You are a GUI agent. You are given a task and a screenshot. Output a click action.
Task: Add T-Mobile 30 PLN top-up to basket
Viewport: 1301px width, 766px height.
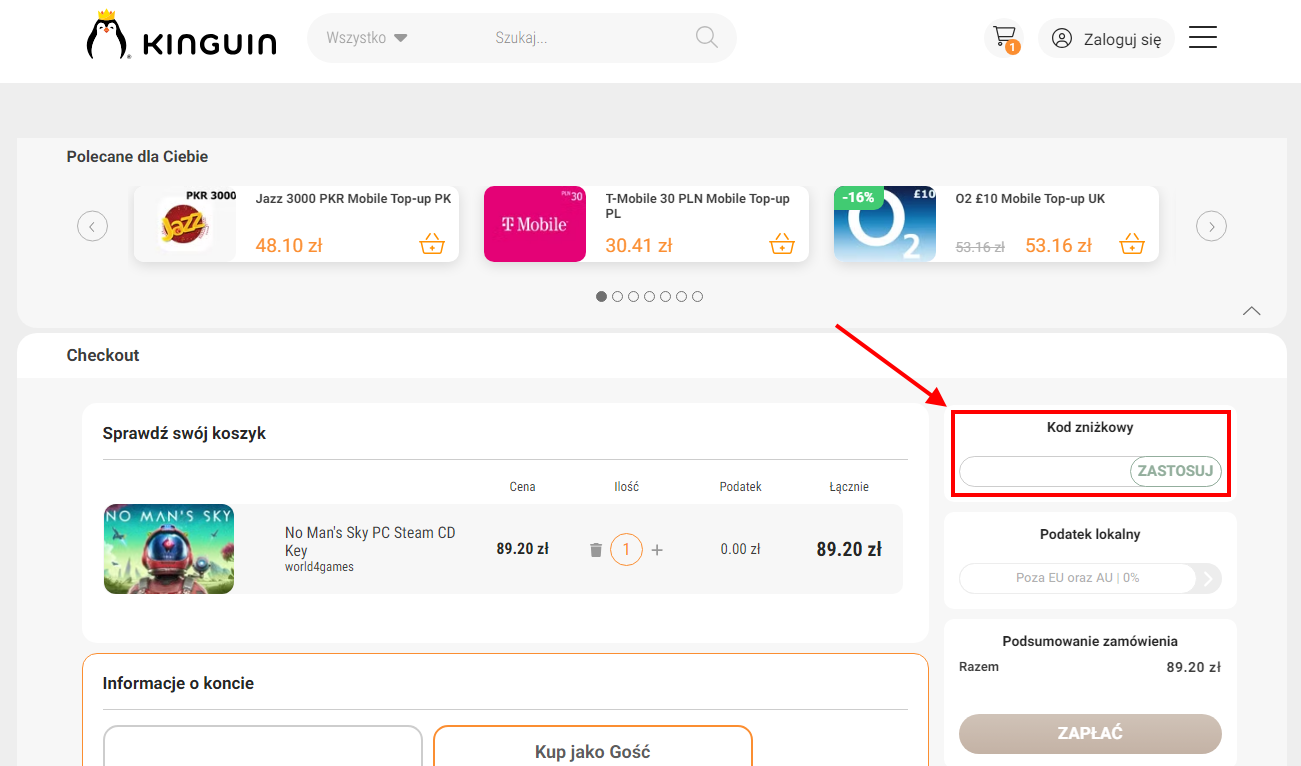(782, 244)
